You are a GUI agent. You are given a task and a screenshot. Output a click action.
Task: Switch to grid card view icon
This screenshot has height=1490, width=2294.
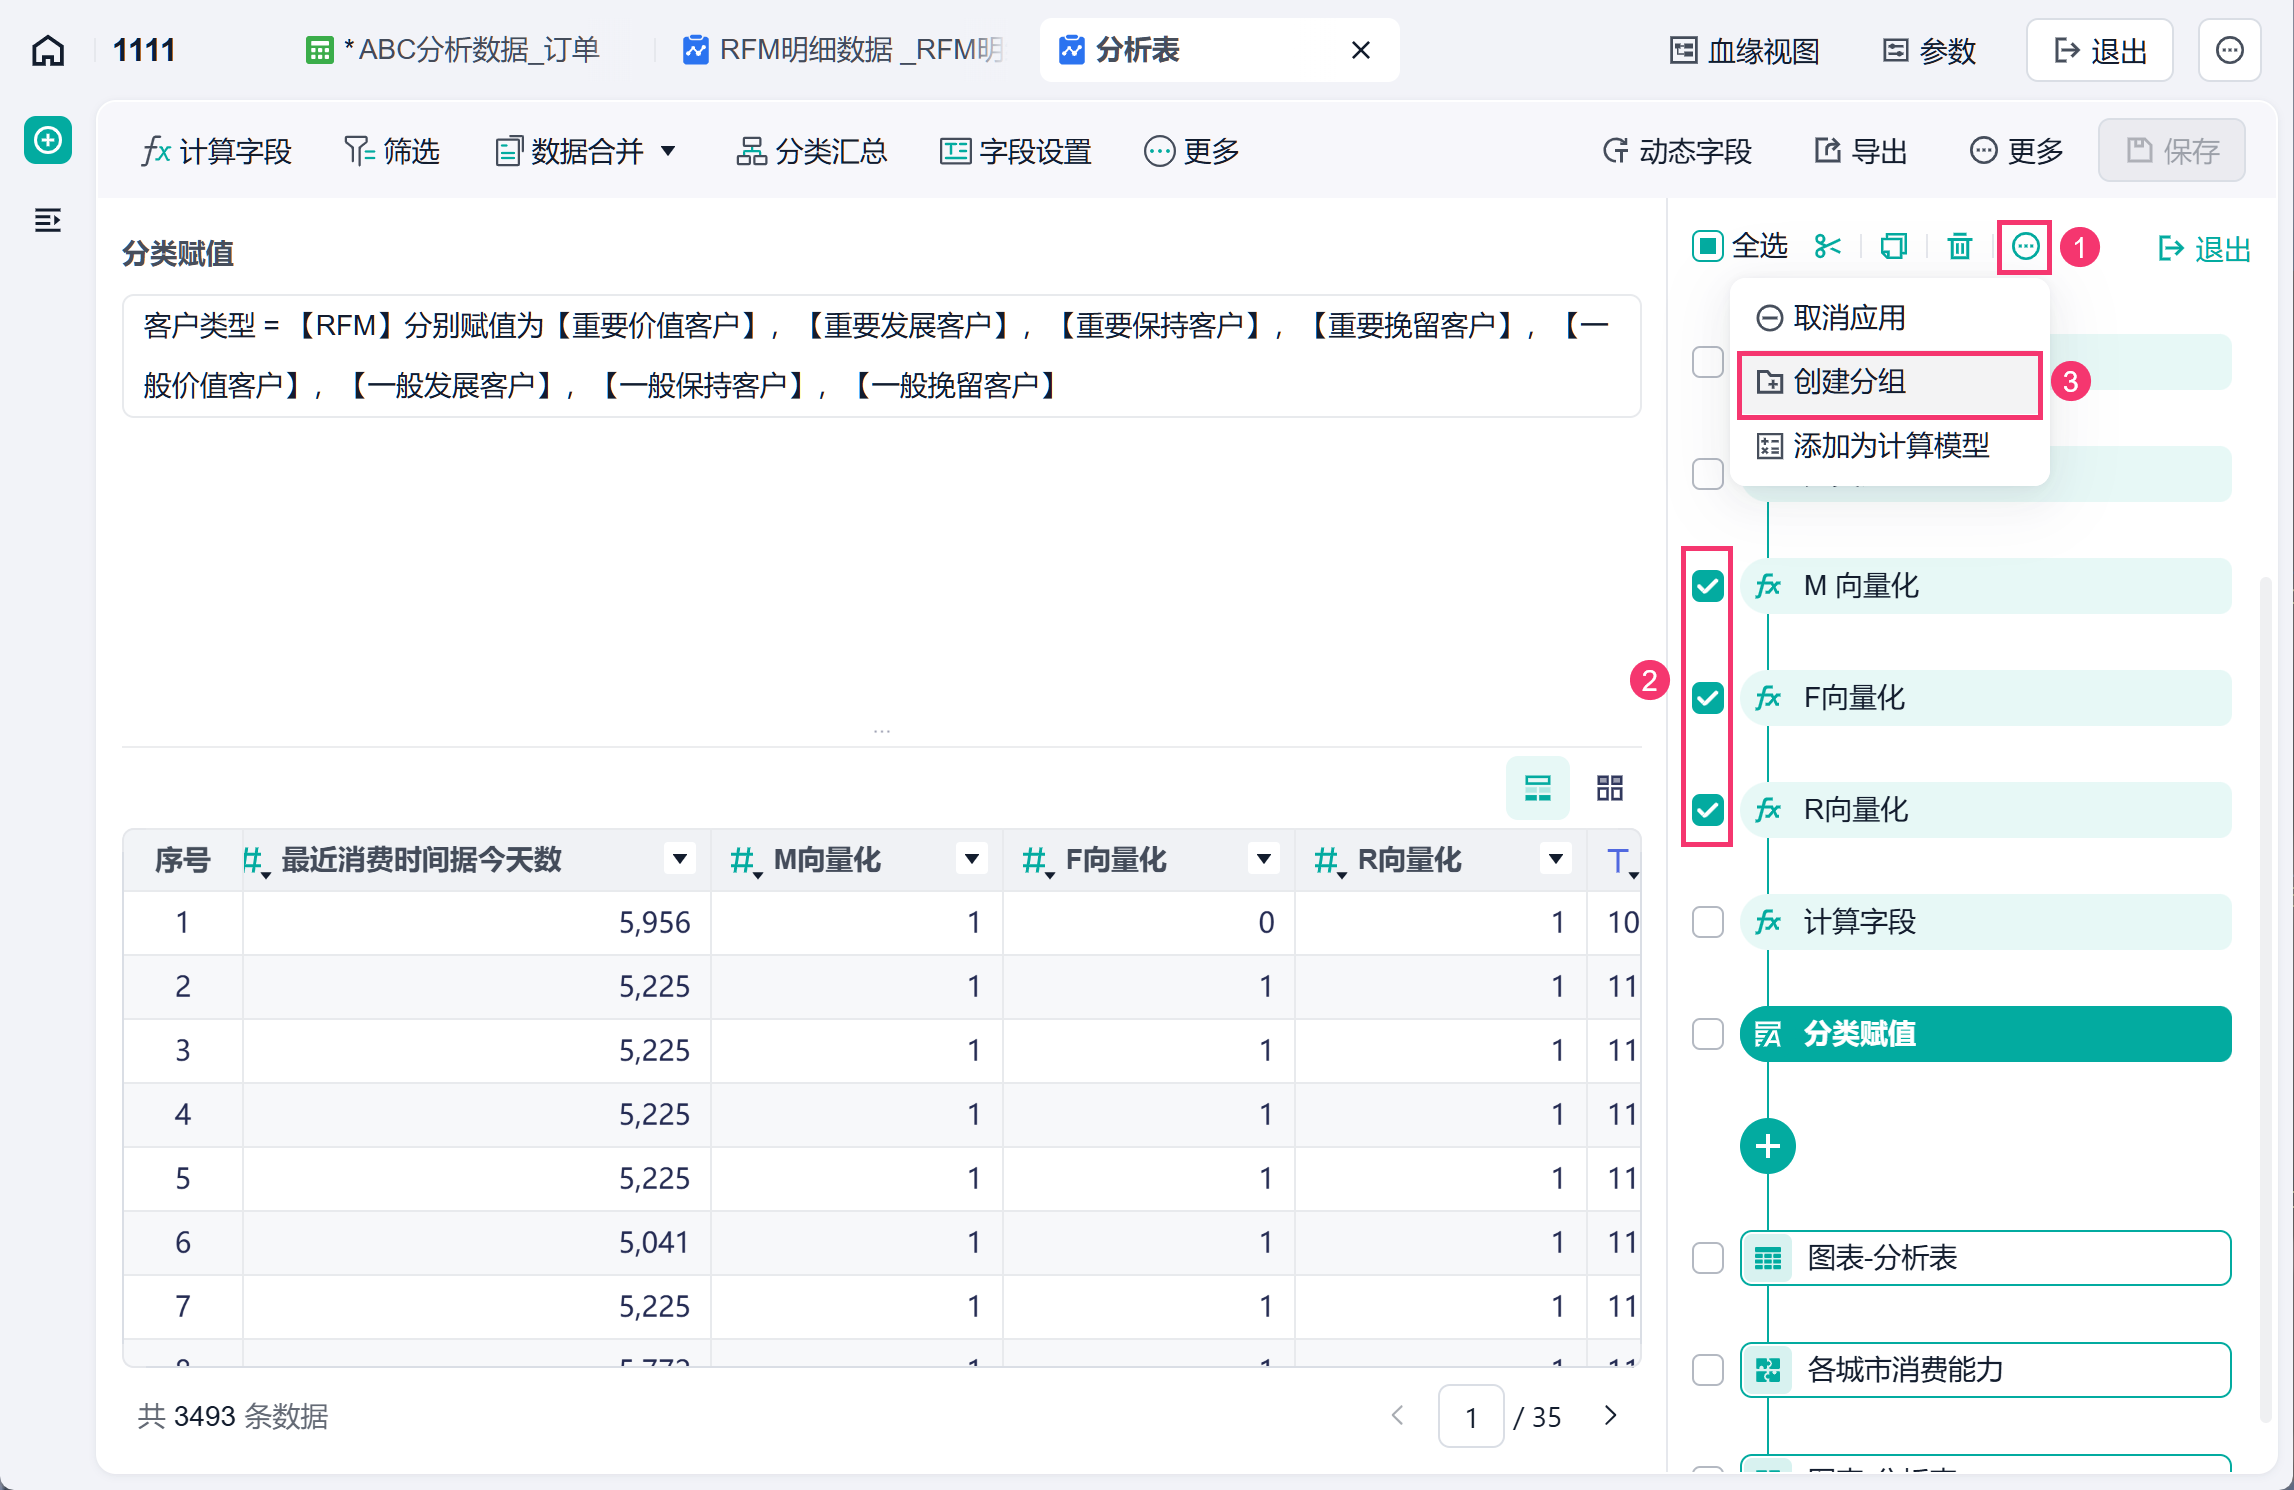pos(1610,788)
